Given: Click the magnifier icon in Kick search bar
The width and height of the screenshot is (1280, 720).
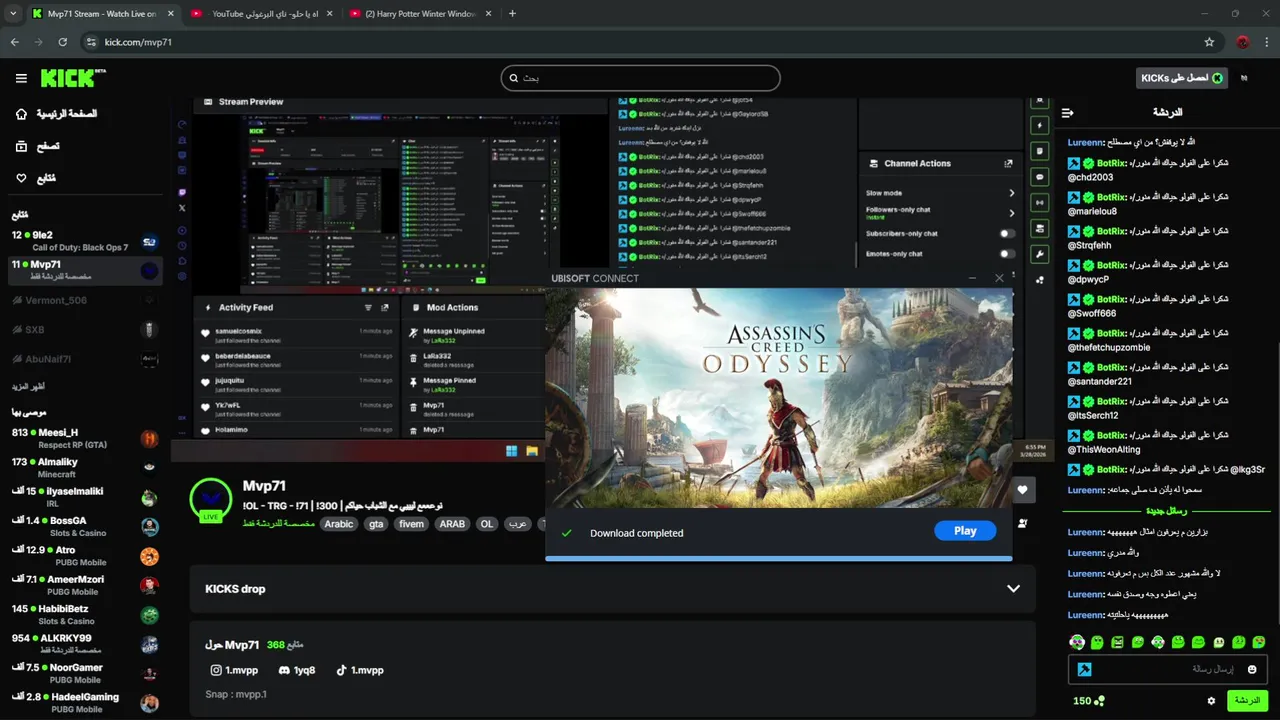Looking at the screenshot, I should (x=514, y=78).
